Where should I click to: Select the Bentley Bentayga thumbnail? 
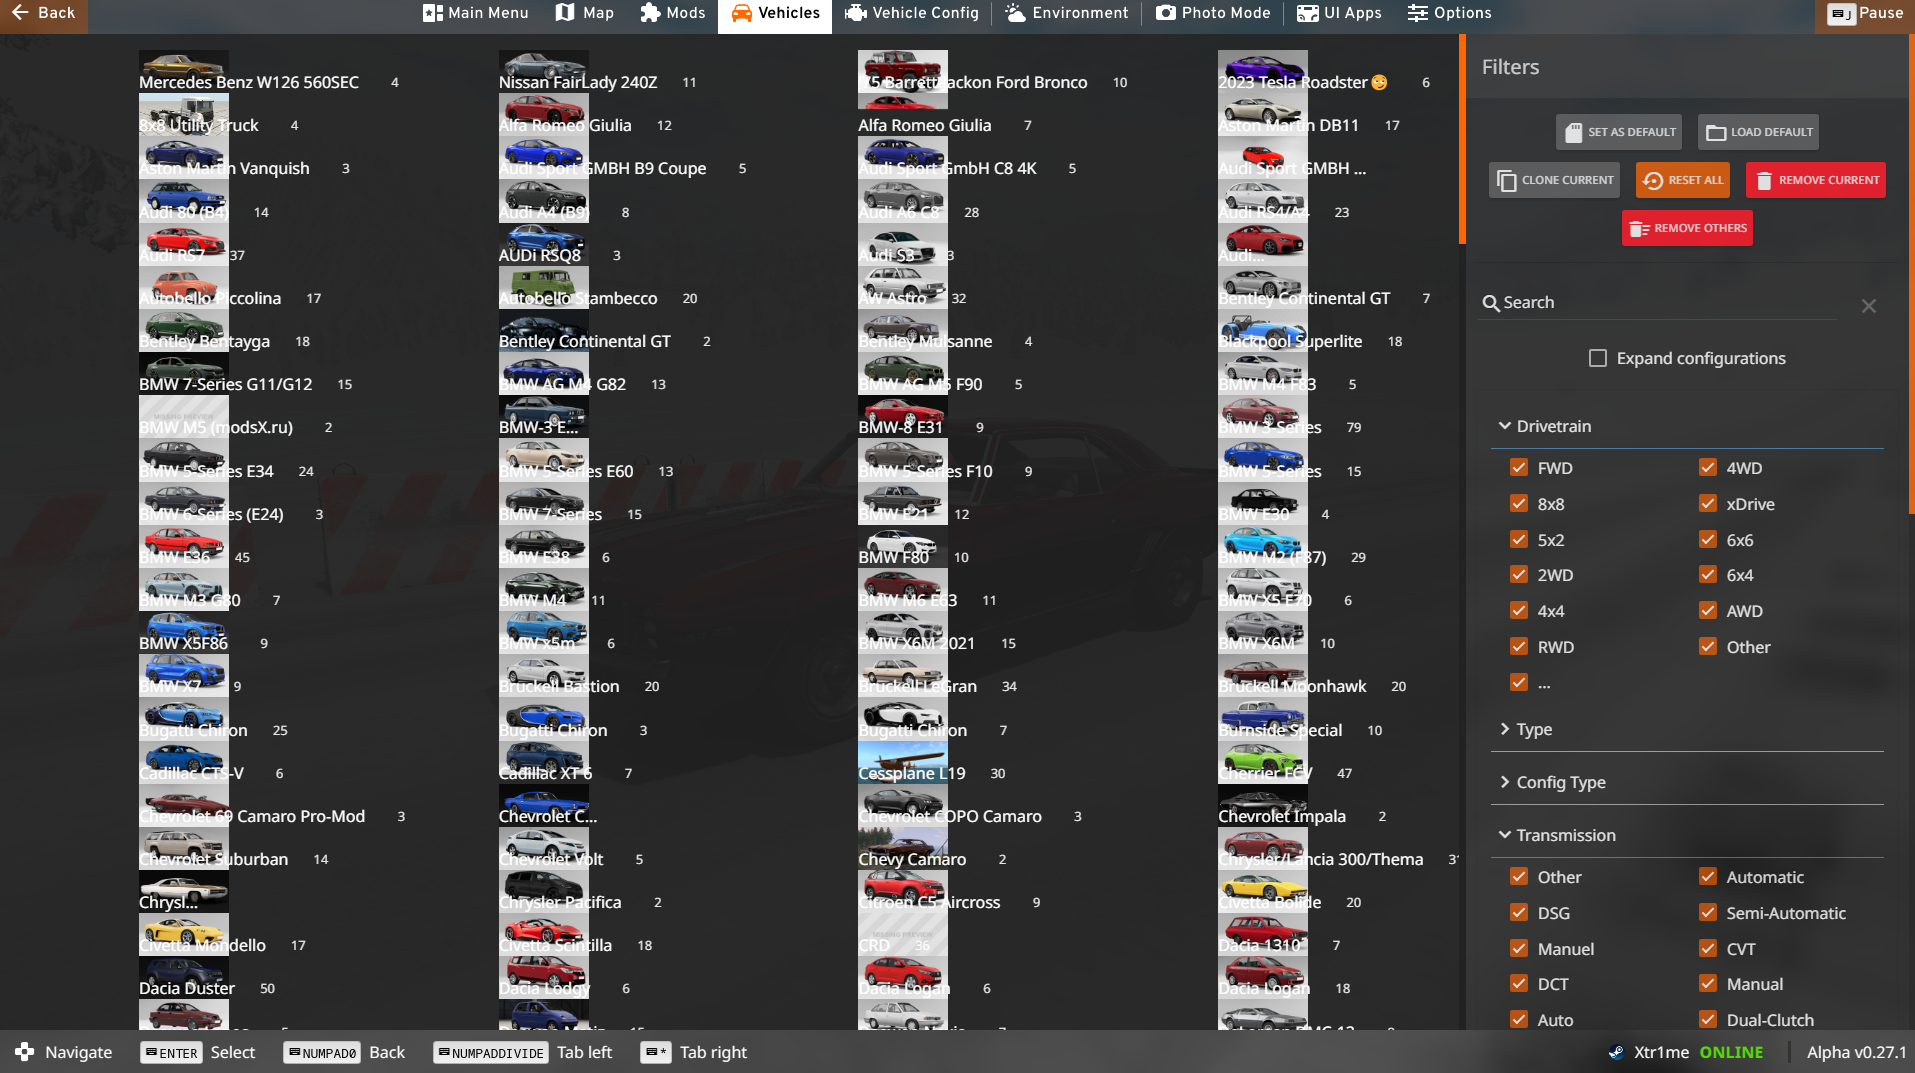click(x=184, y=330)
